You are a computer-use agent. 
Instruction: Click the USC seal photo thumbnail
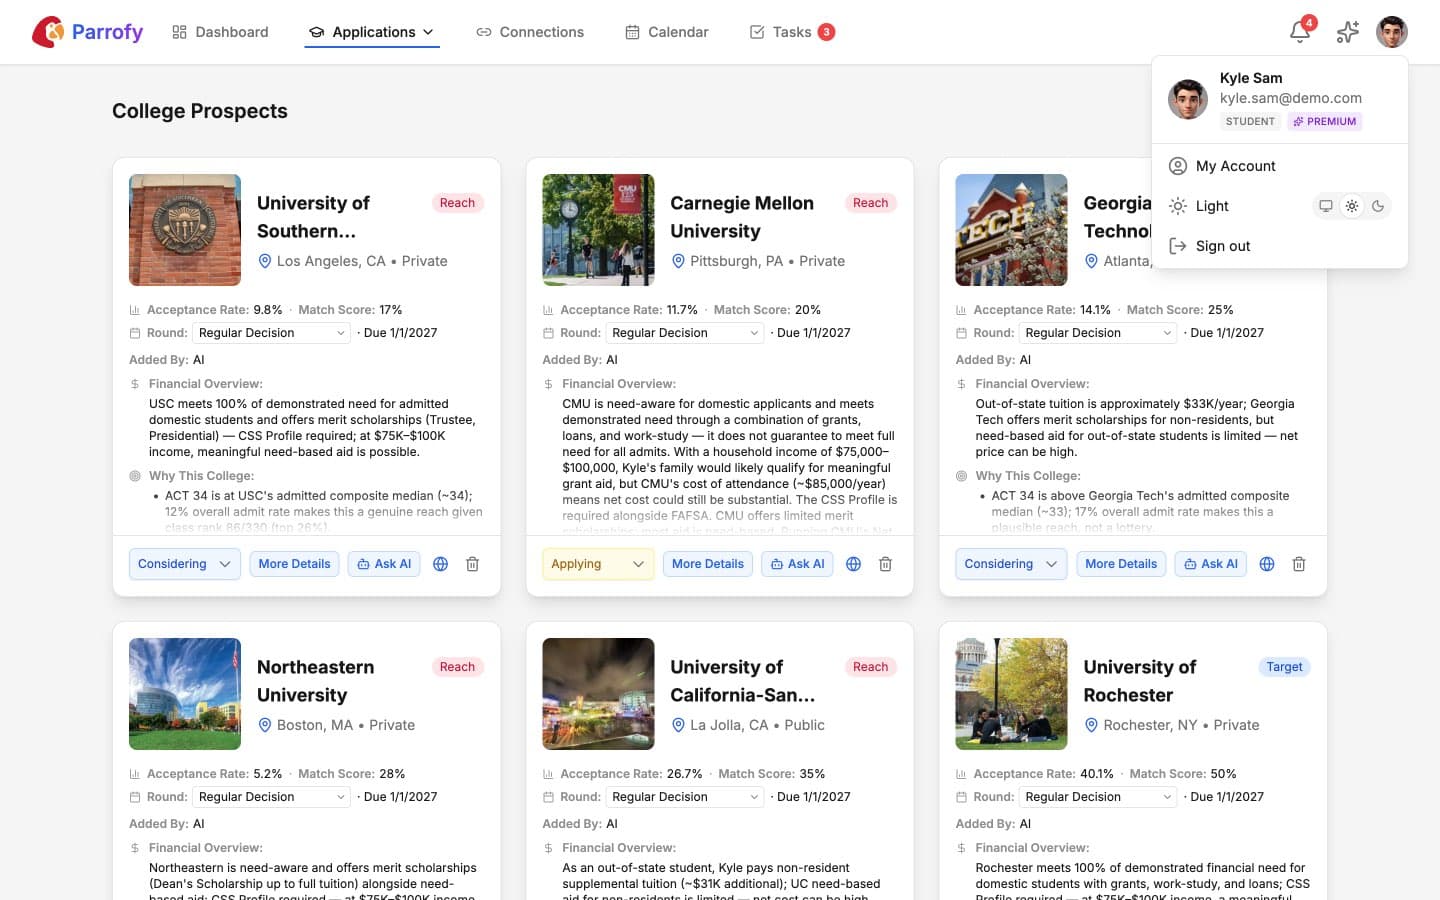[185, 230]
